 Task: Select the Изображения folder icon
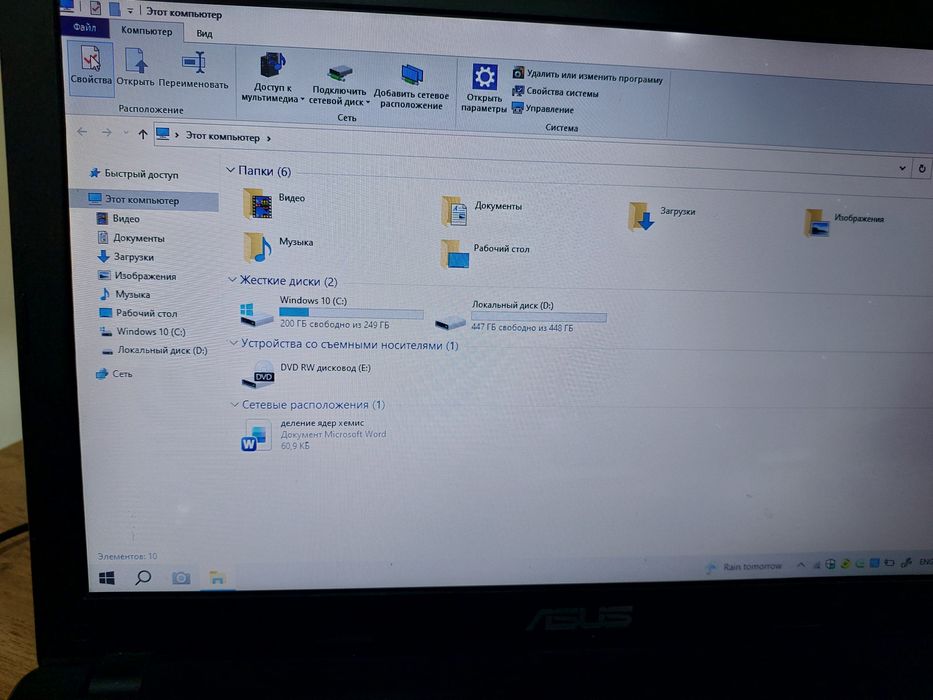(x=816, y=223)
